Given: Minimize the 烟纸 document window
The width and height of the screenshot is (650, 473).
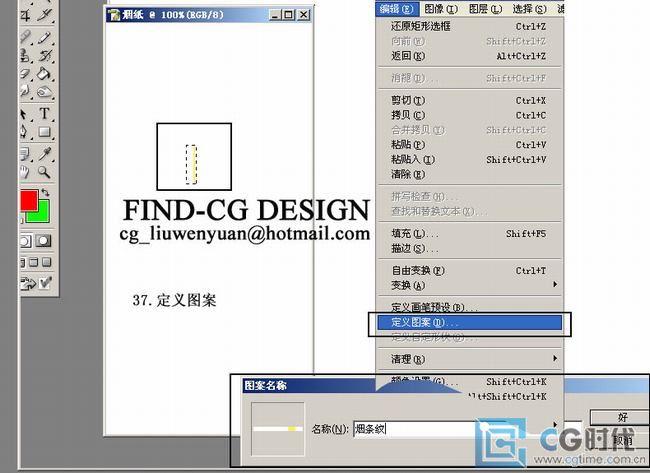Looking at the screenshot, I should click(x=275, y=15).
